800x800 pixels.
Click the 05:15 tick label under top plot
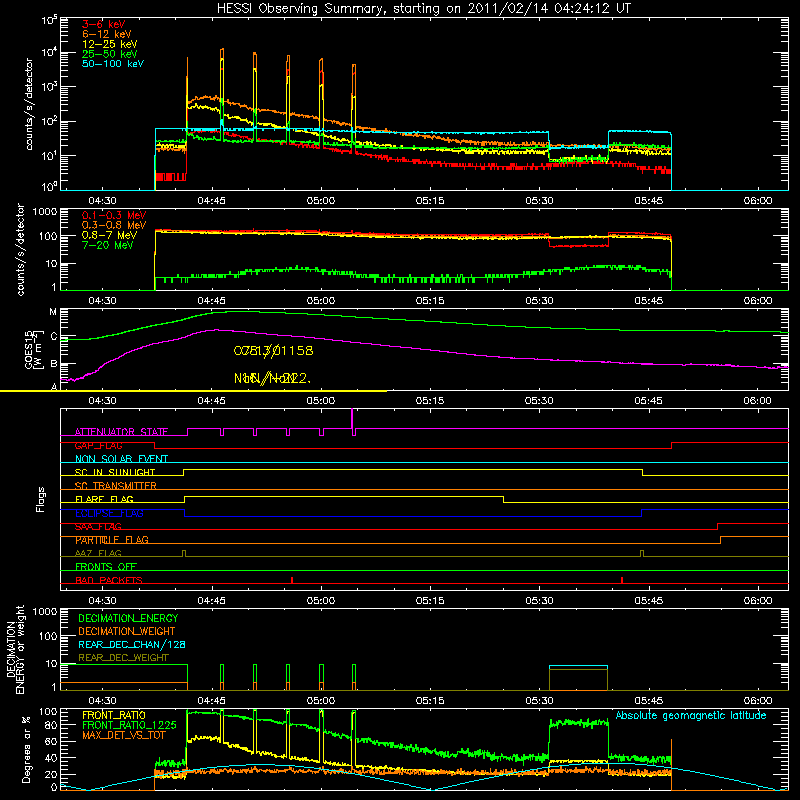pos(430,201)
